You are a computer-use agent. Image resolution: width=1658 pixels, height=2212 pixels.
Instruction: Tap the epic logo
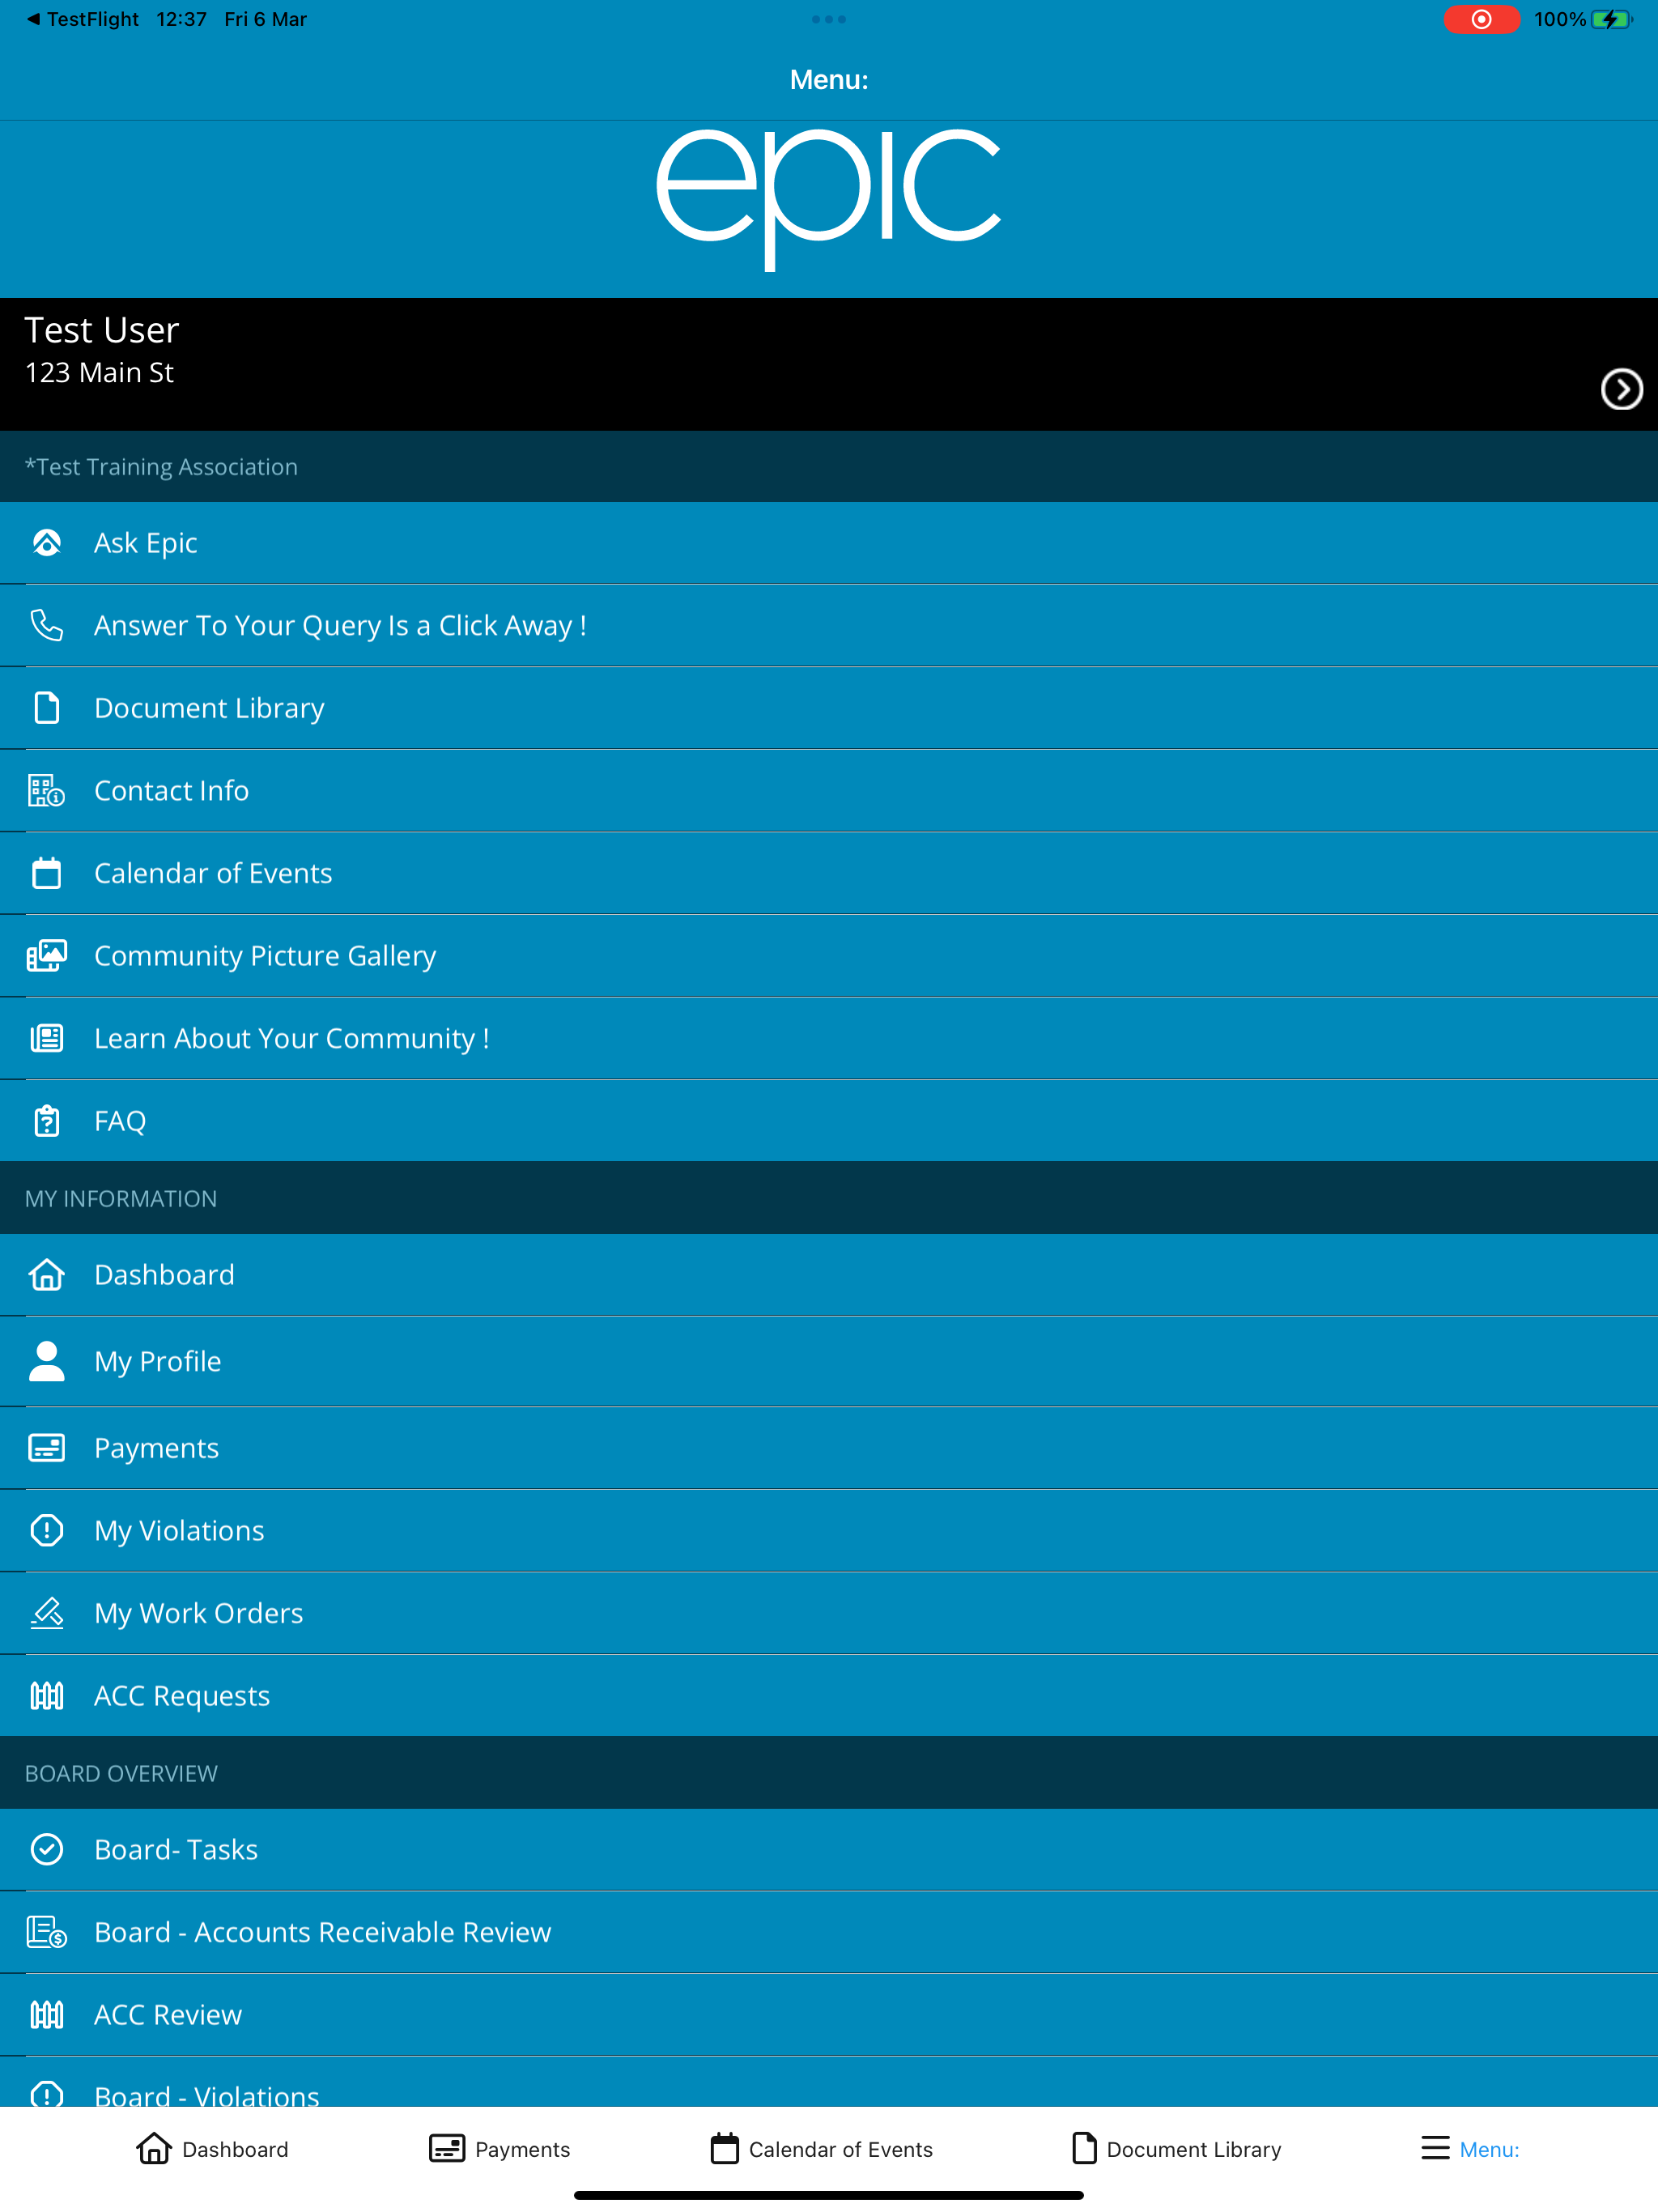pos(829,199)
